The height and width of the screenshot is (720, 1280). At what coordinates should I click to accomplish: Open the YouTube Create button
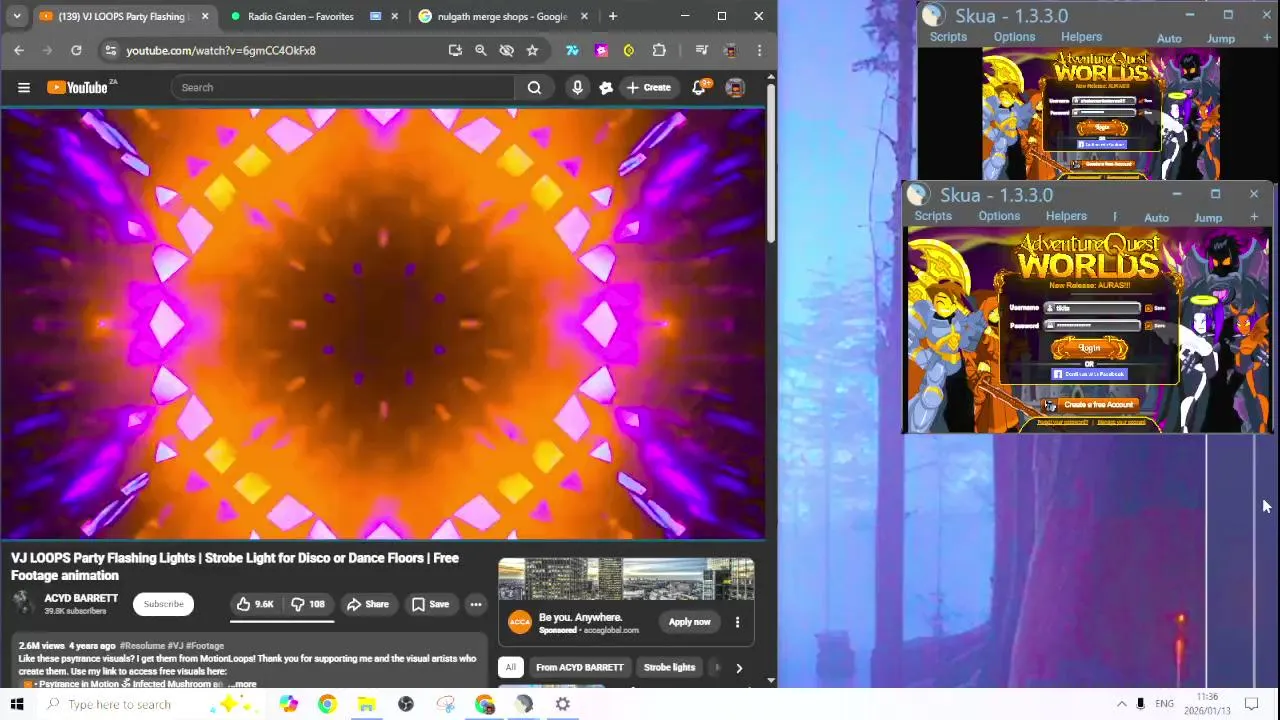(648, 88)
